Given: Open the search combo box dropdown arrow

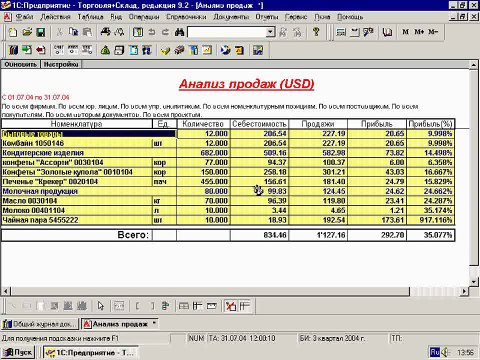Looking at the screenshot, I should [x=271, y=32].
